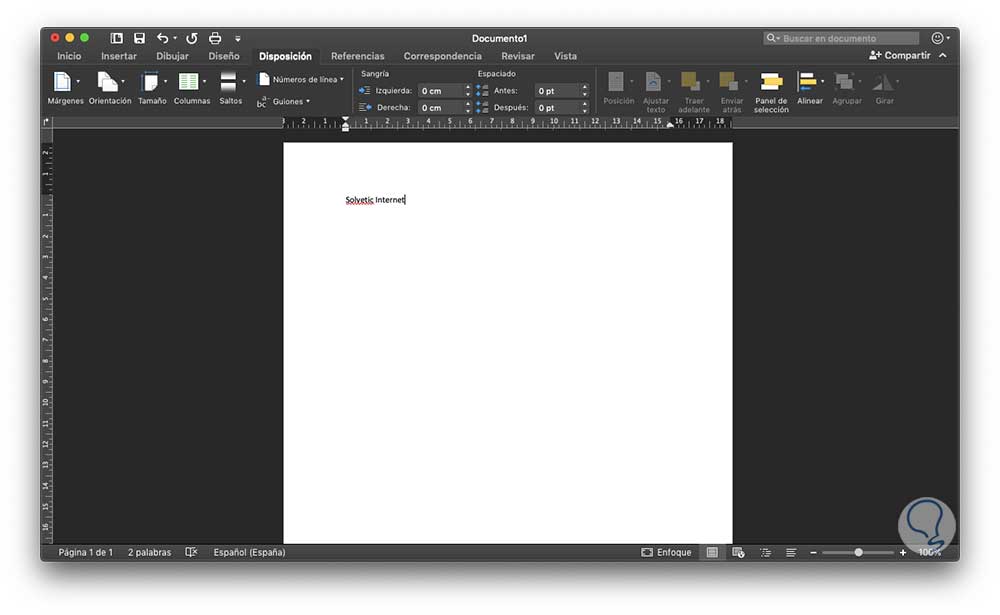Change language via Español (España)
The image size is (1000, 615).
(x=249, y=552)
